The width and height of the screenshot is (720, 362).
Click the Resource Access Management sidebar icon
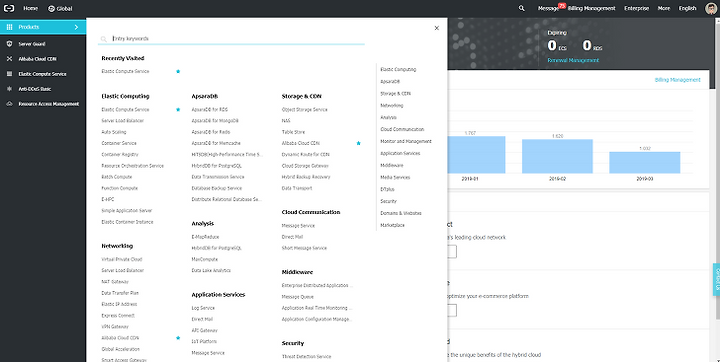[x=9, y=104]
